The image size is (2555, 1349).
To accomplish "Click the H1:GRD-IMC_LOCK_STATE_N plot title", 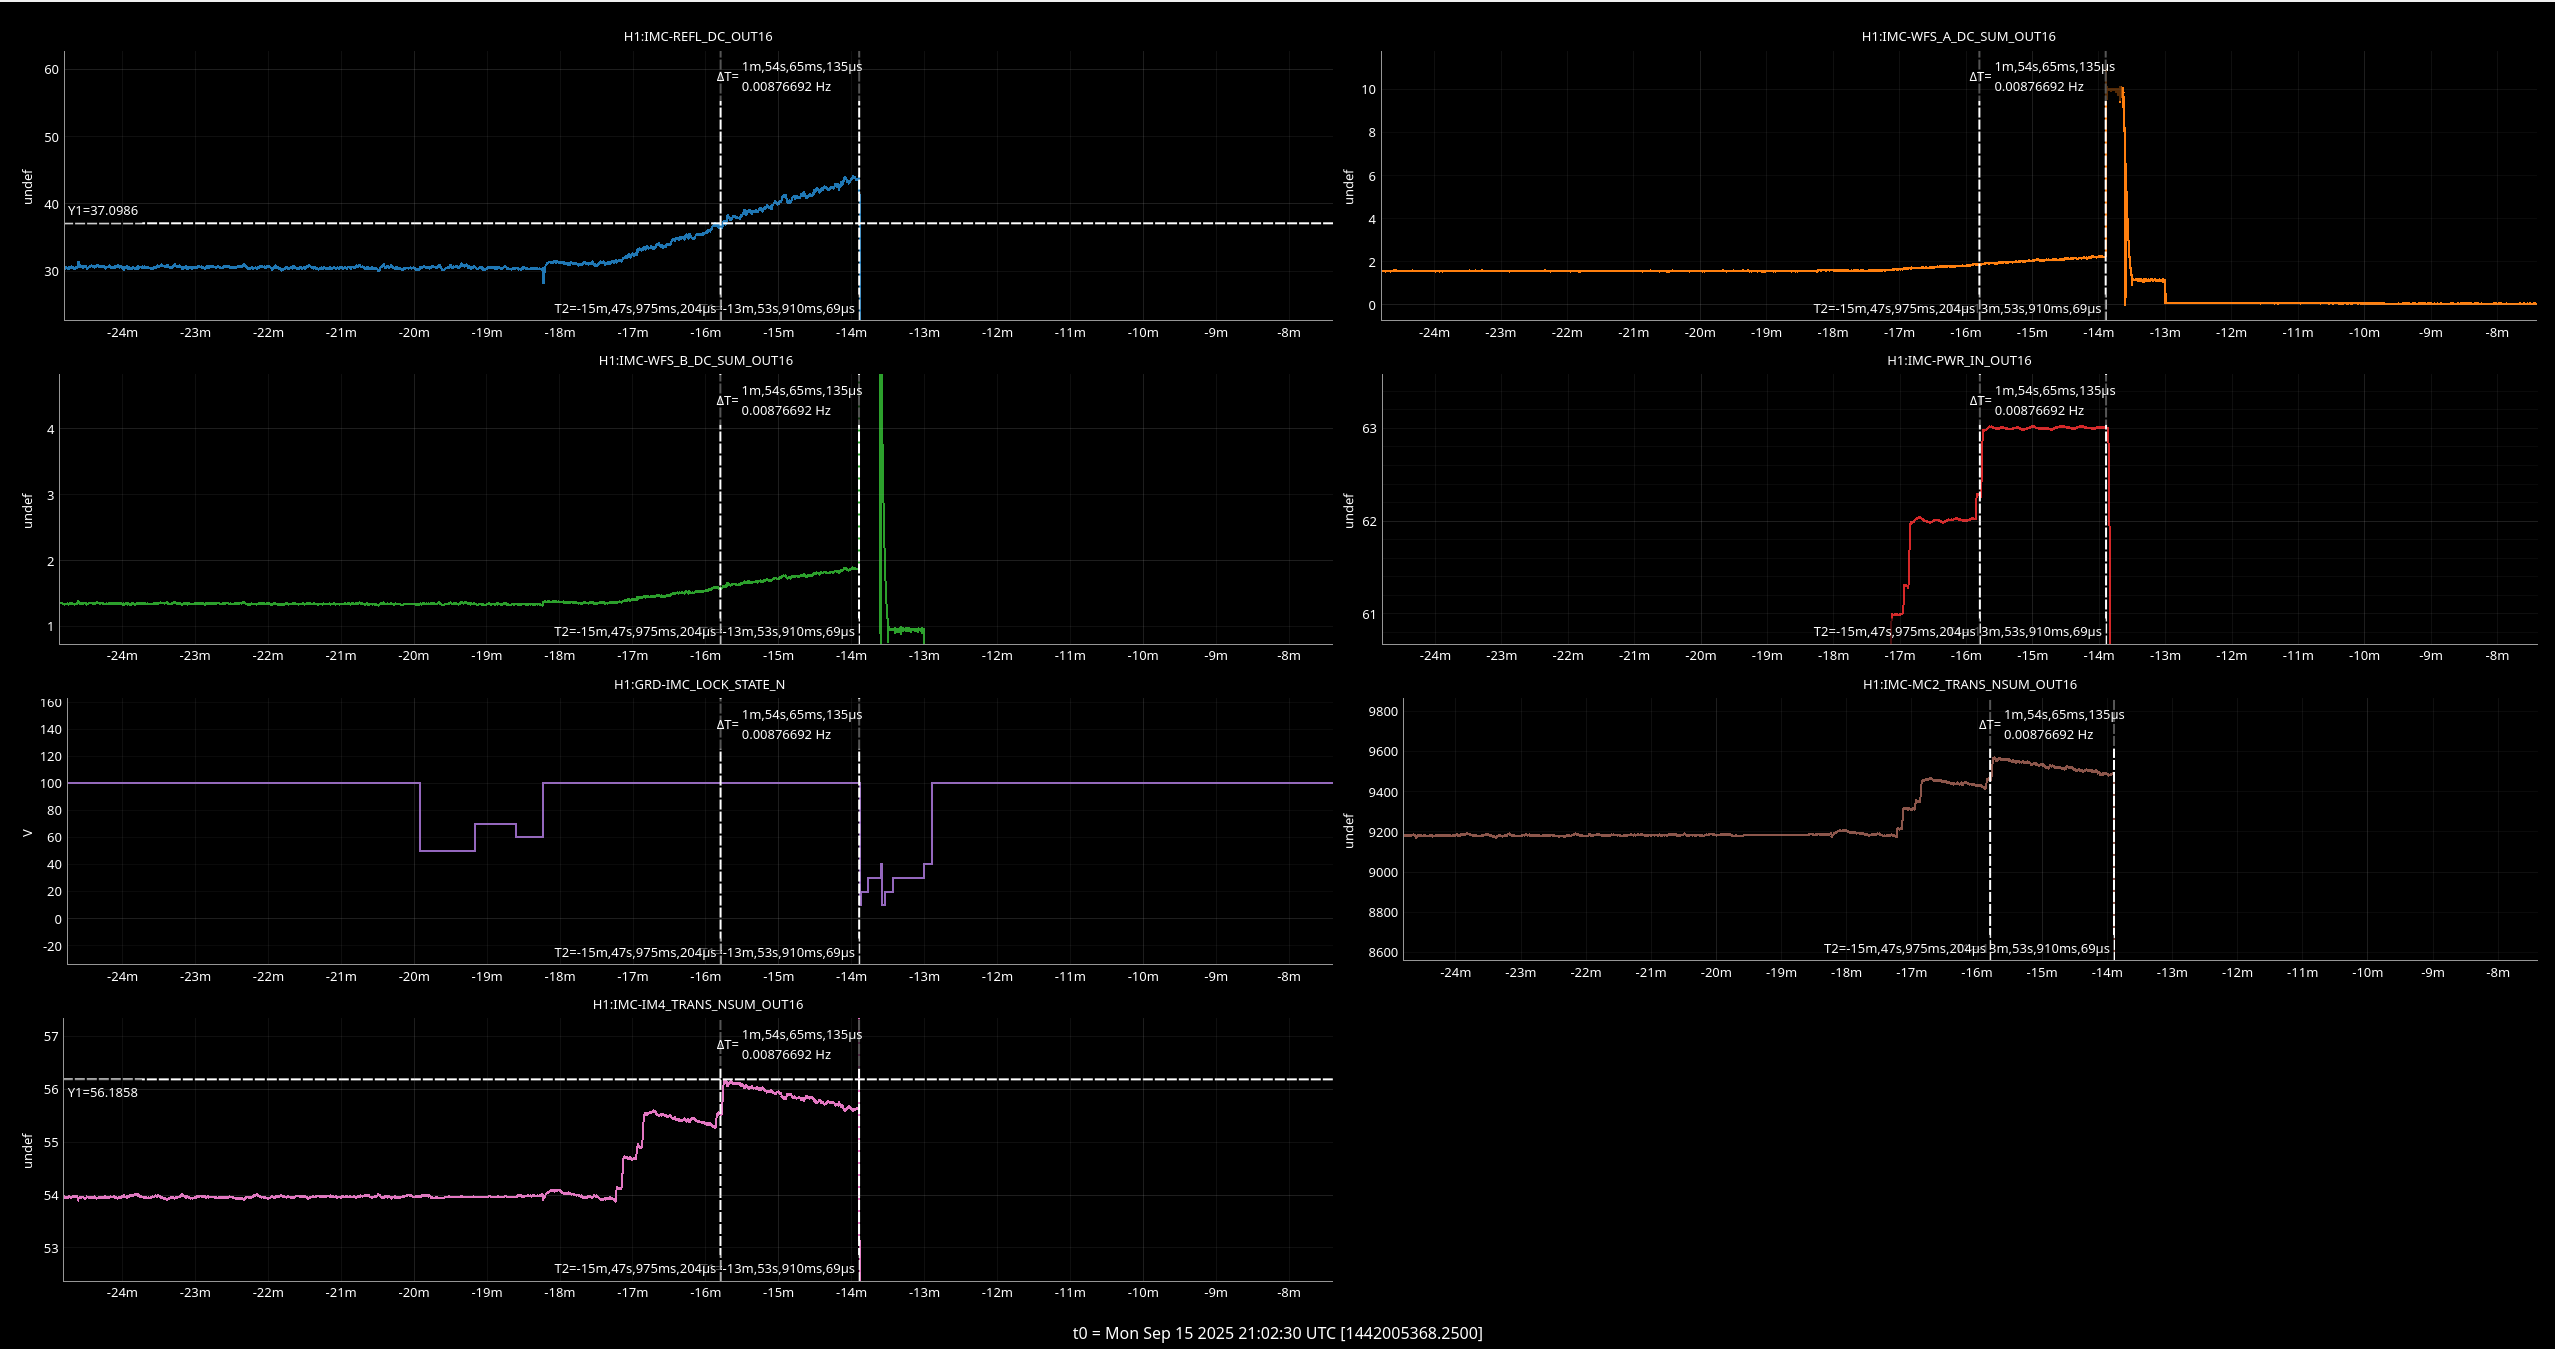I will 699,684.
